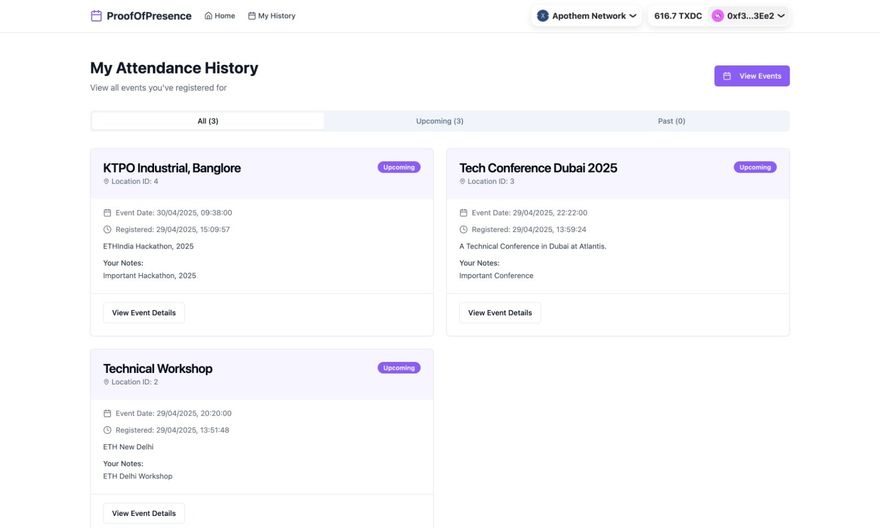880x528 pixels.
Task: Click the pink wallet avatar icon
Action: point(718,16)
